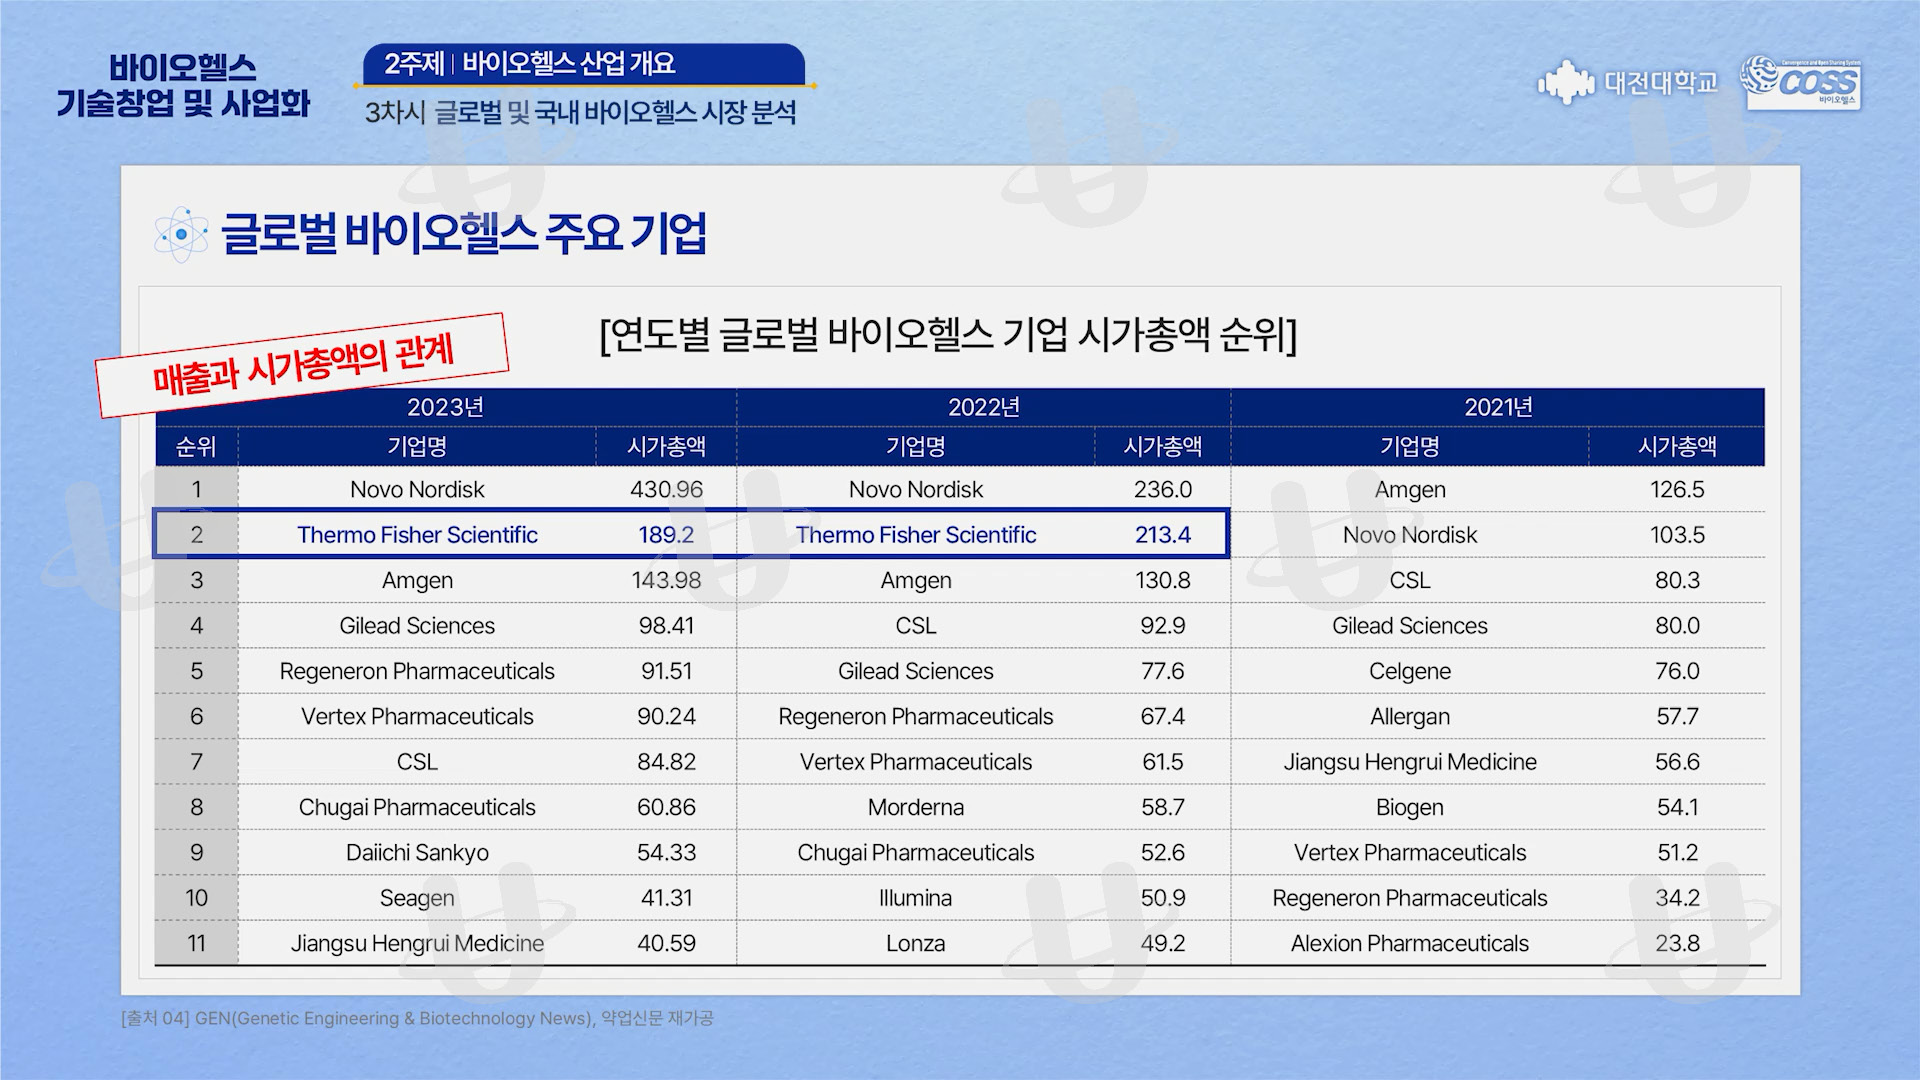The image size is (1920, 1080).
Task: Click the 2021년 column header
Action: (x=1497, y=407)
